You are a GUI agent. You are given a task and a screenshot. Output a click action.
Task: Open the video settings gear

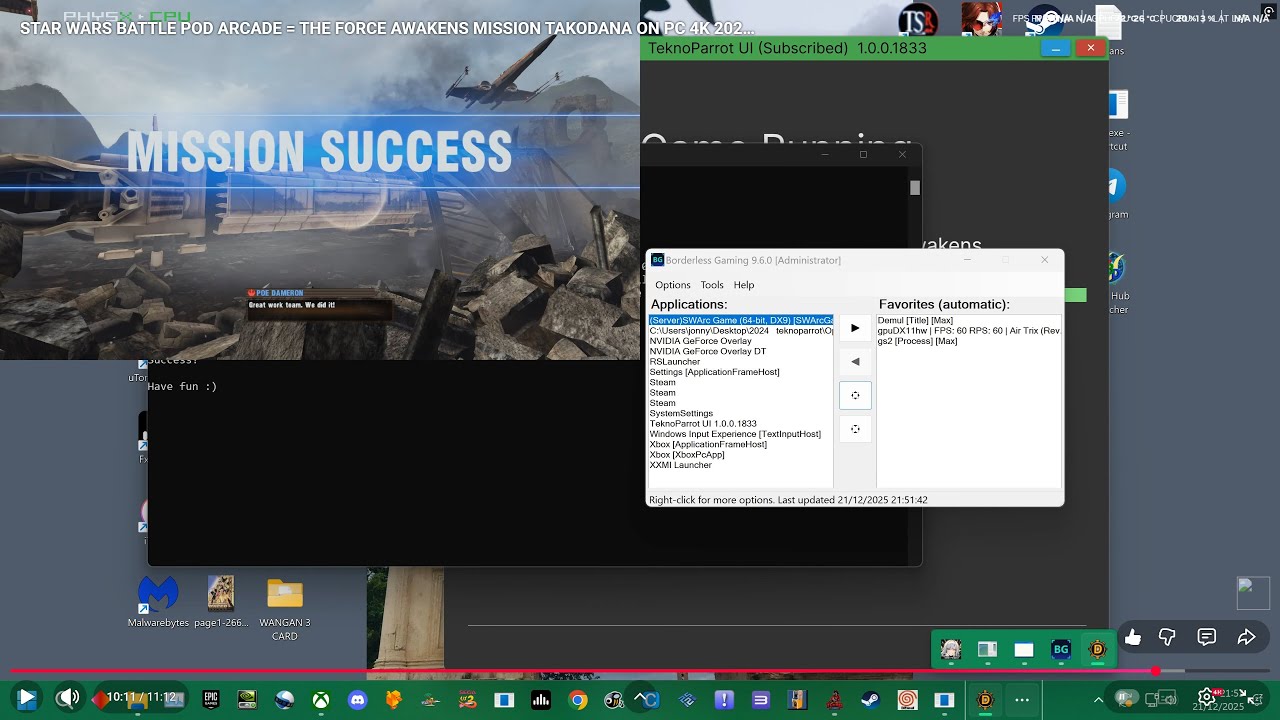coord(1207,697)
